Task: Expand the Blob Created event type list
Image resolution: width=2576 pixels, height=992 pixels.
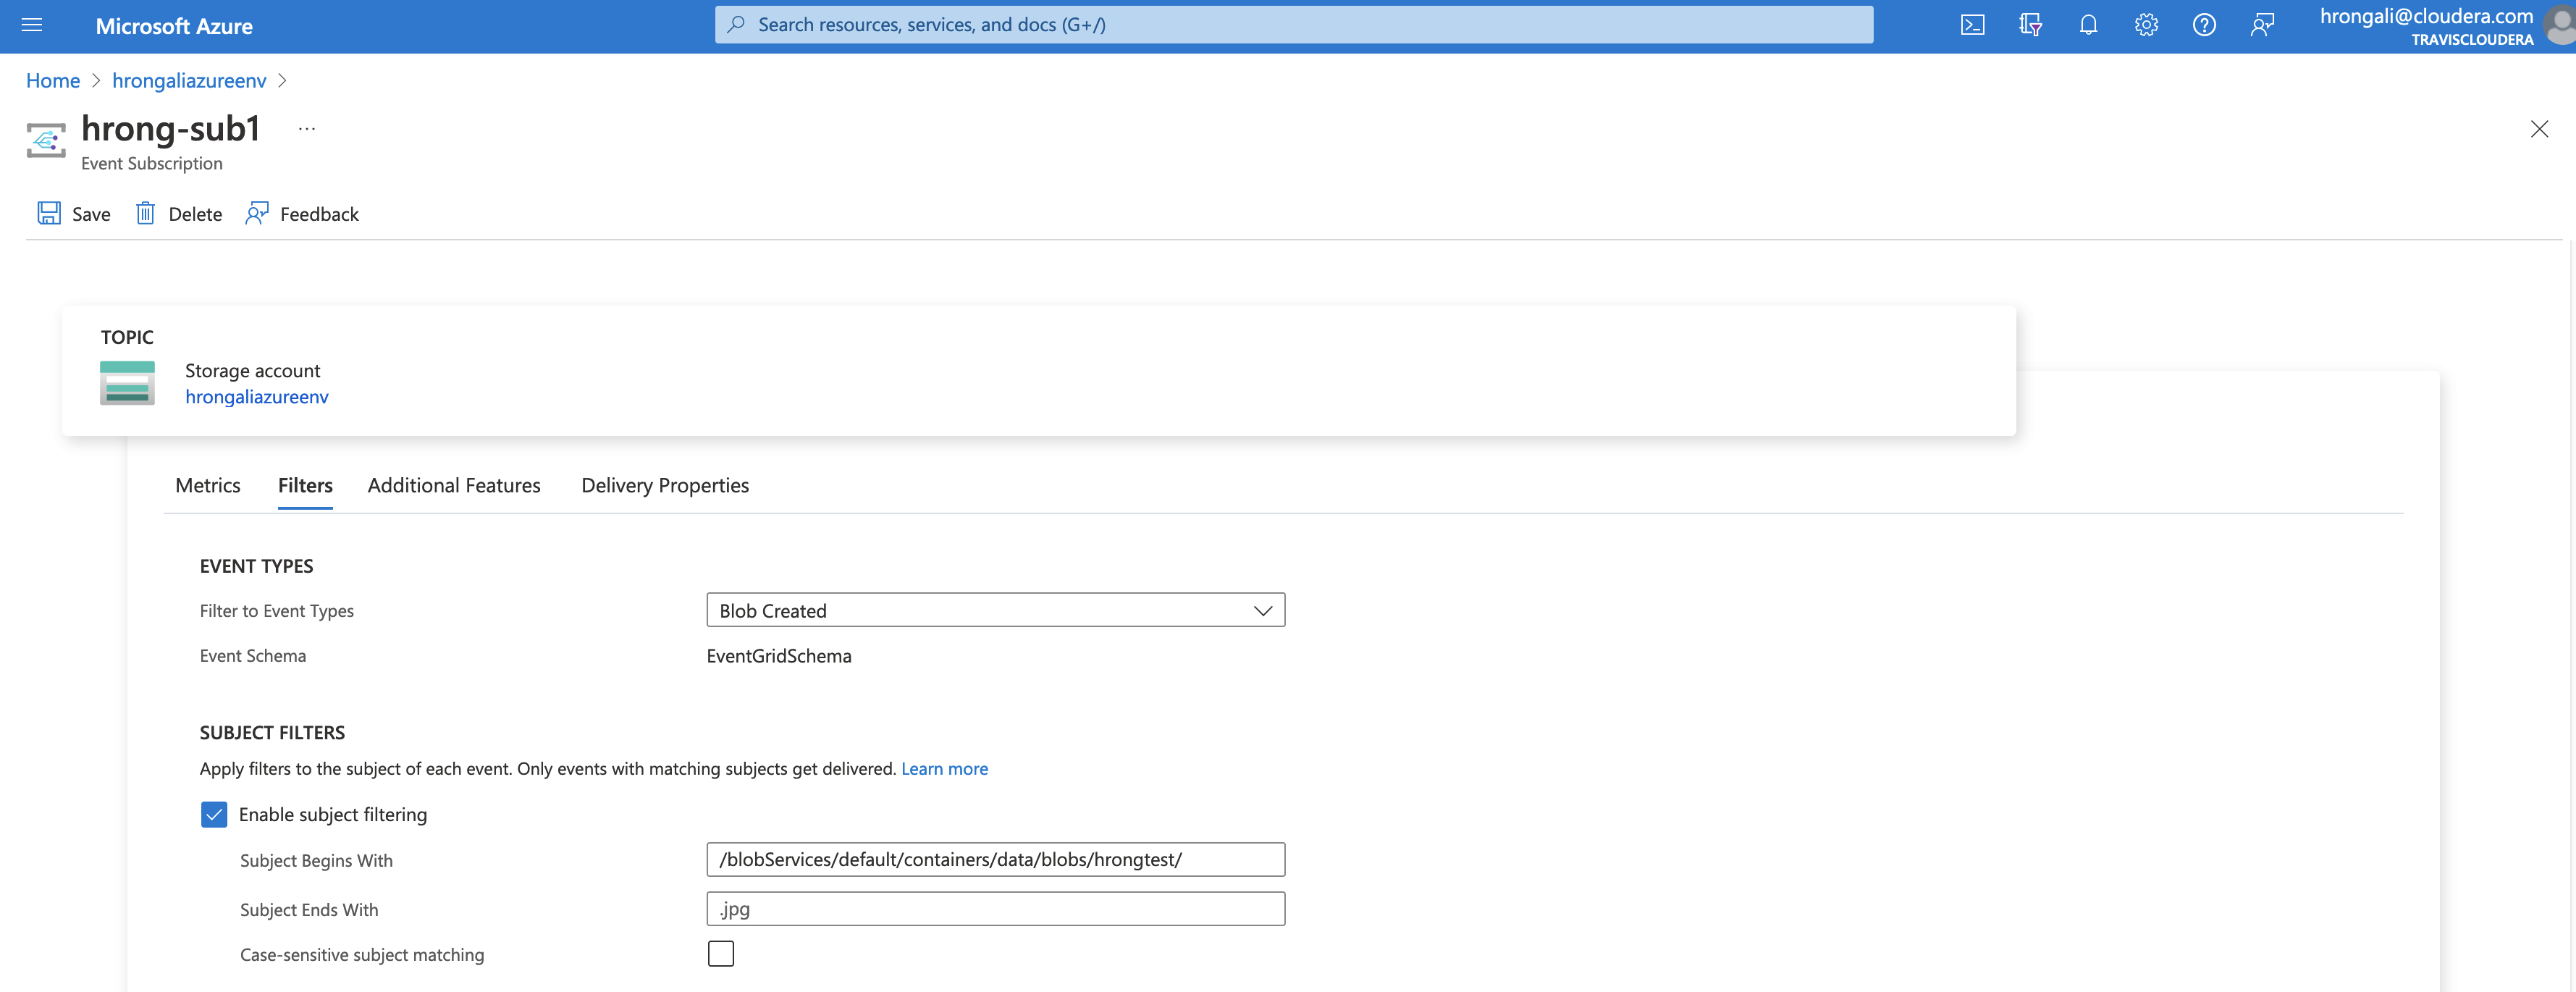Action: pos(1261,609)
